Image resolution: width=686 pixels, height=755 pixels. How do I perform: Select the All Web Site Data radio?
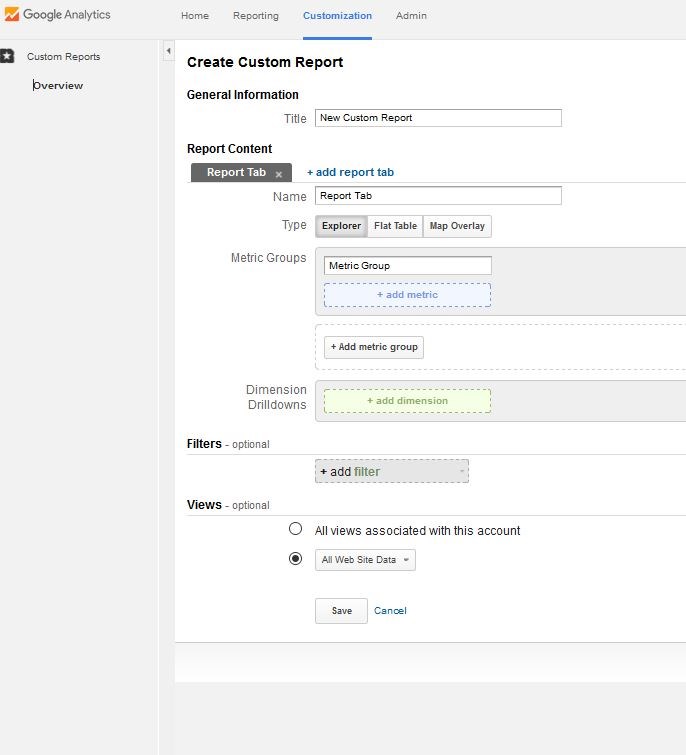[x=295, y=559]
